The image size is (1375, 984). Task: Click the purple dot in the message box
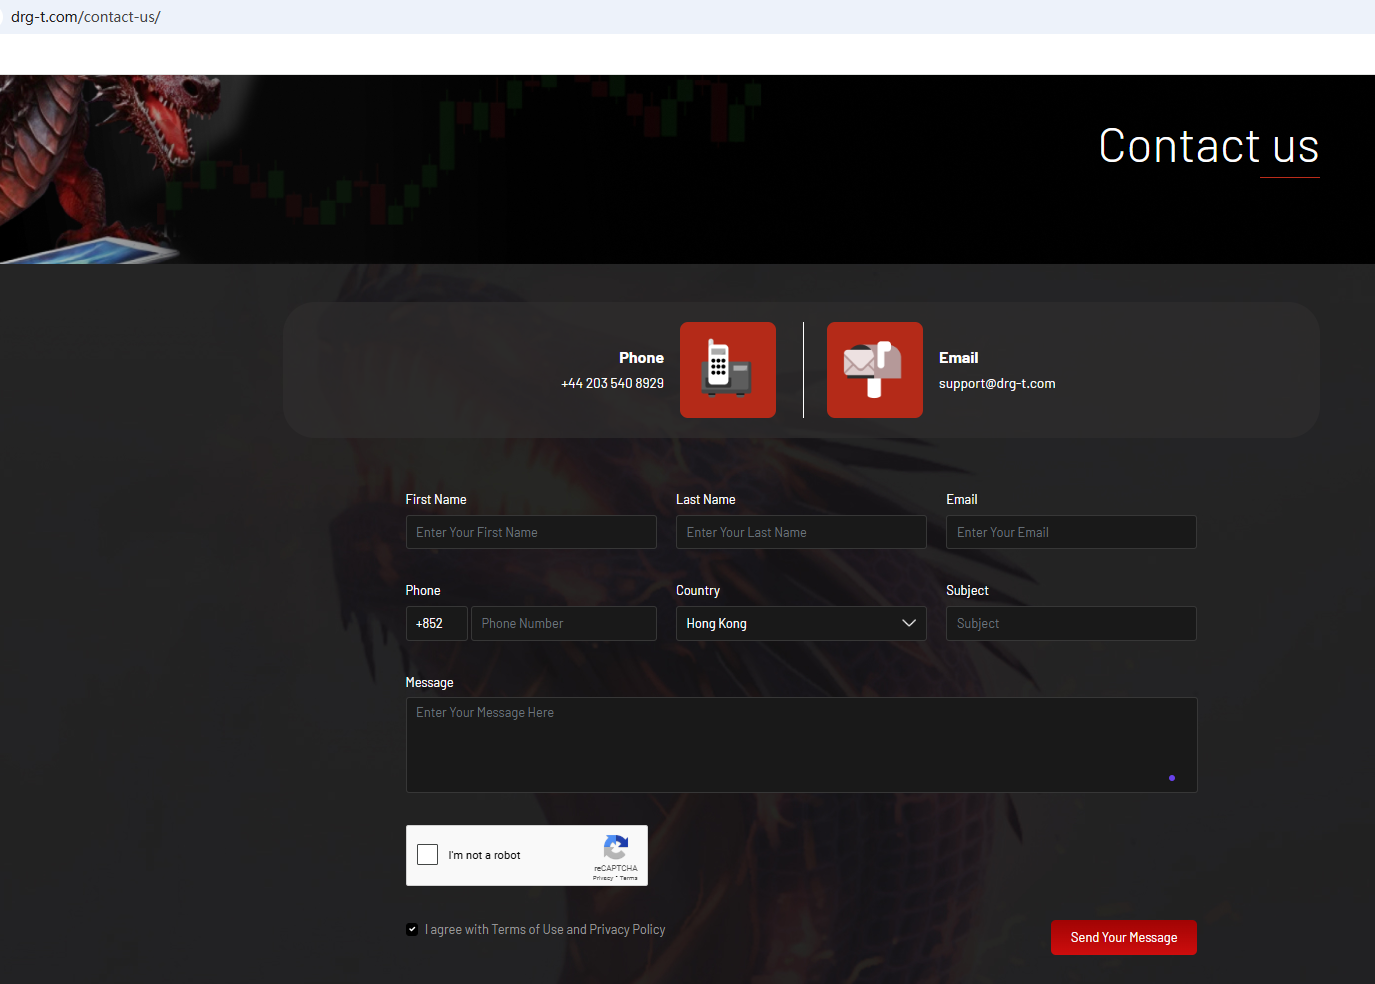click(1171, 778)
